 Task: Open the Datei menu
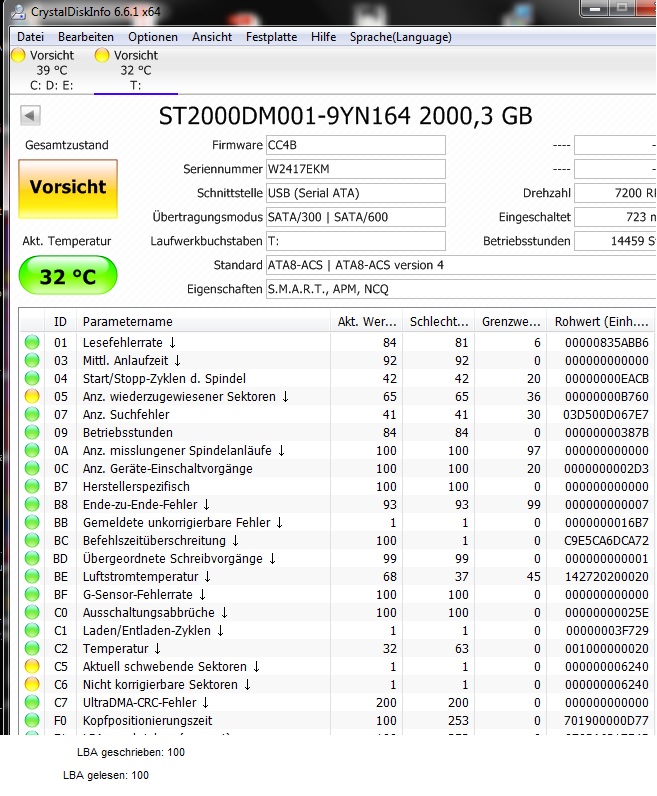30,37
